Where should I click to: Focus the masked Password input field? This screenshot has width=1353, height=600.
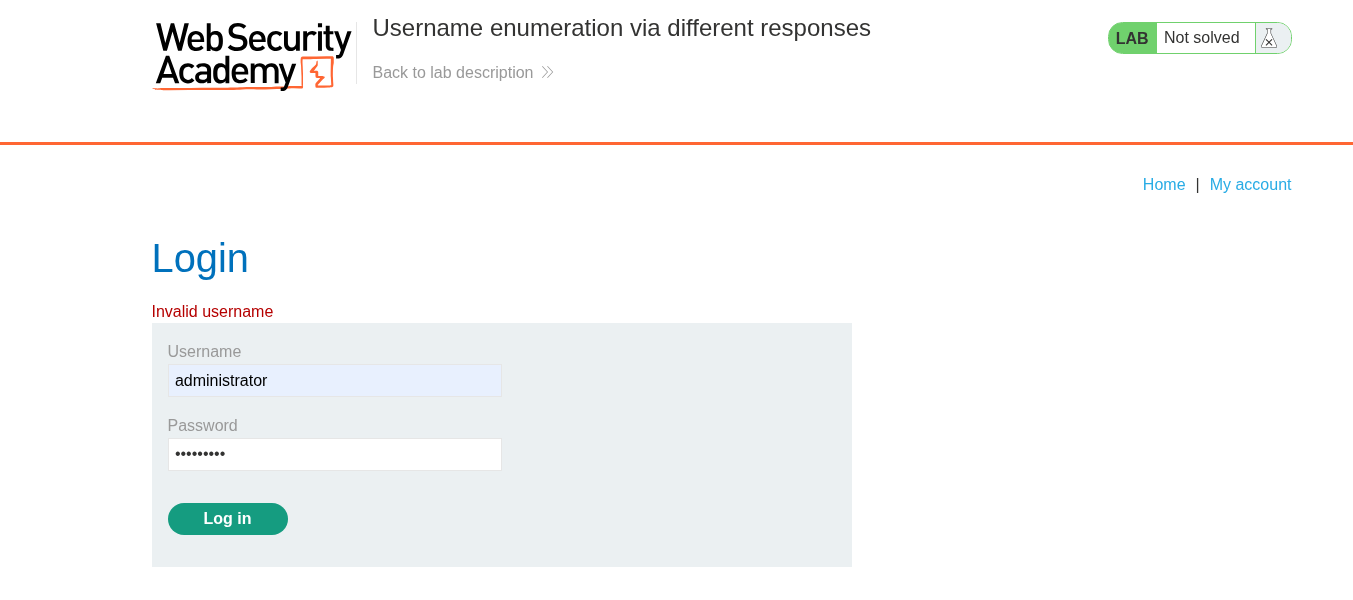(334, 455)
